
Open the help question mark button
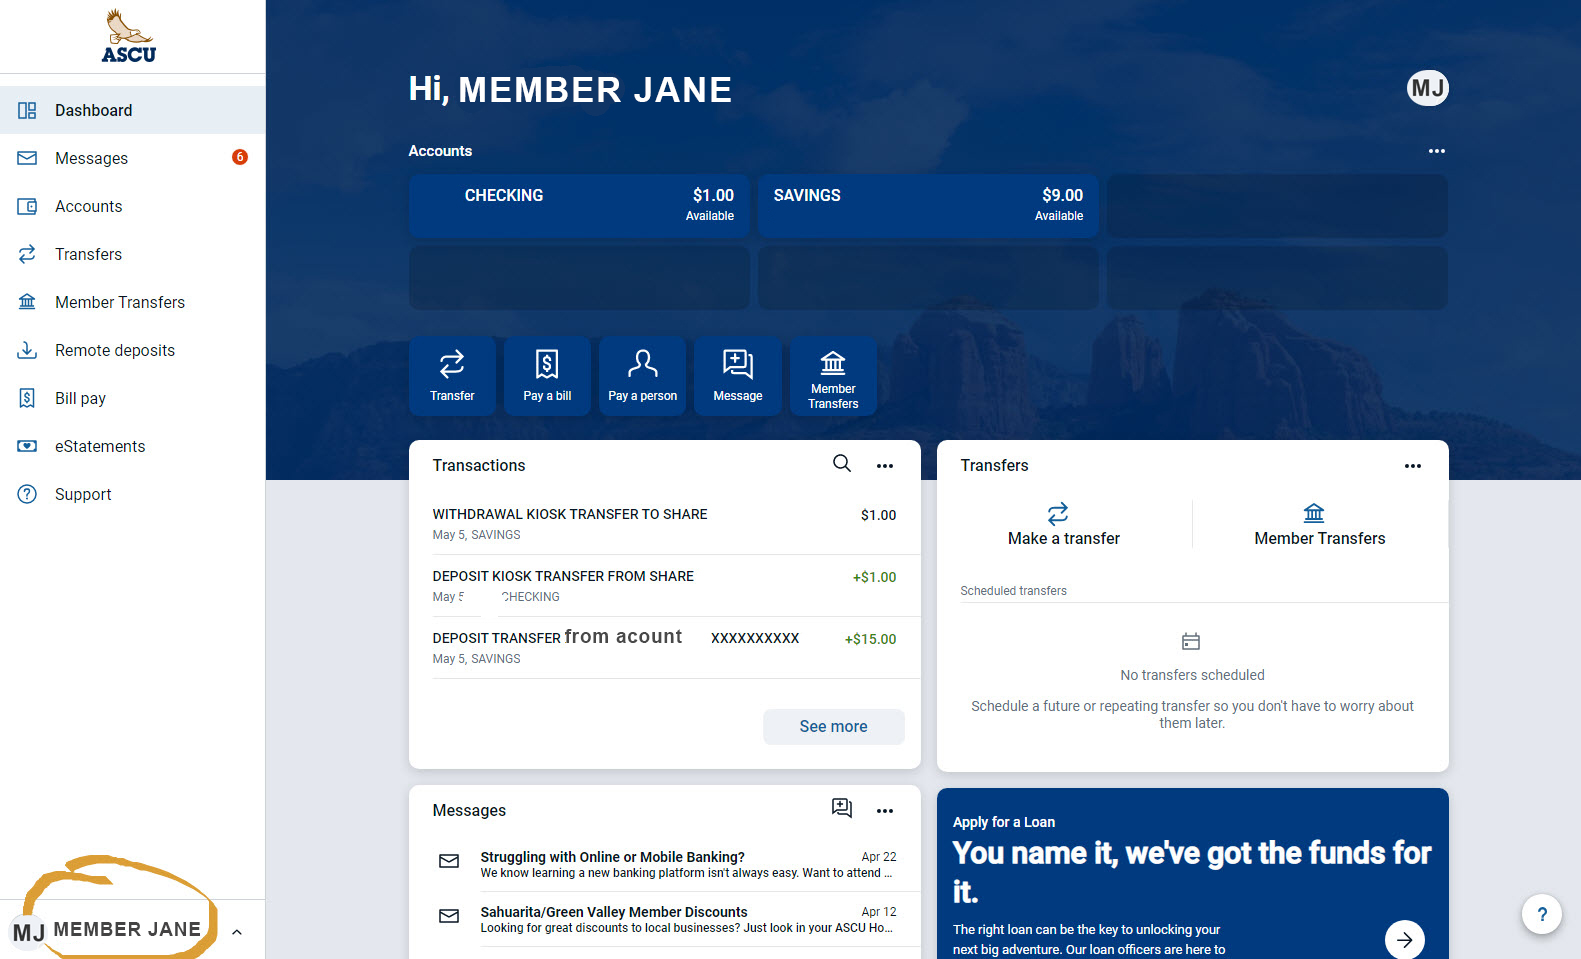coord(1541,914)
